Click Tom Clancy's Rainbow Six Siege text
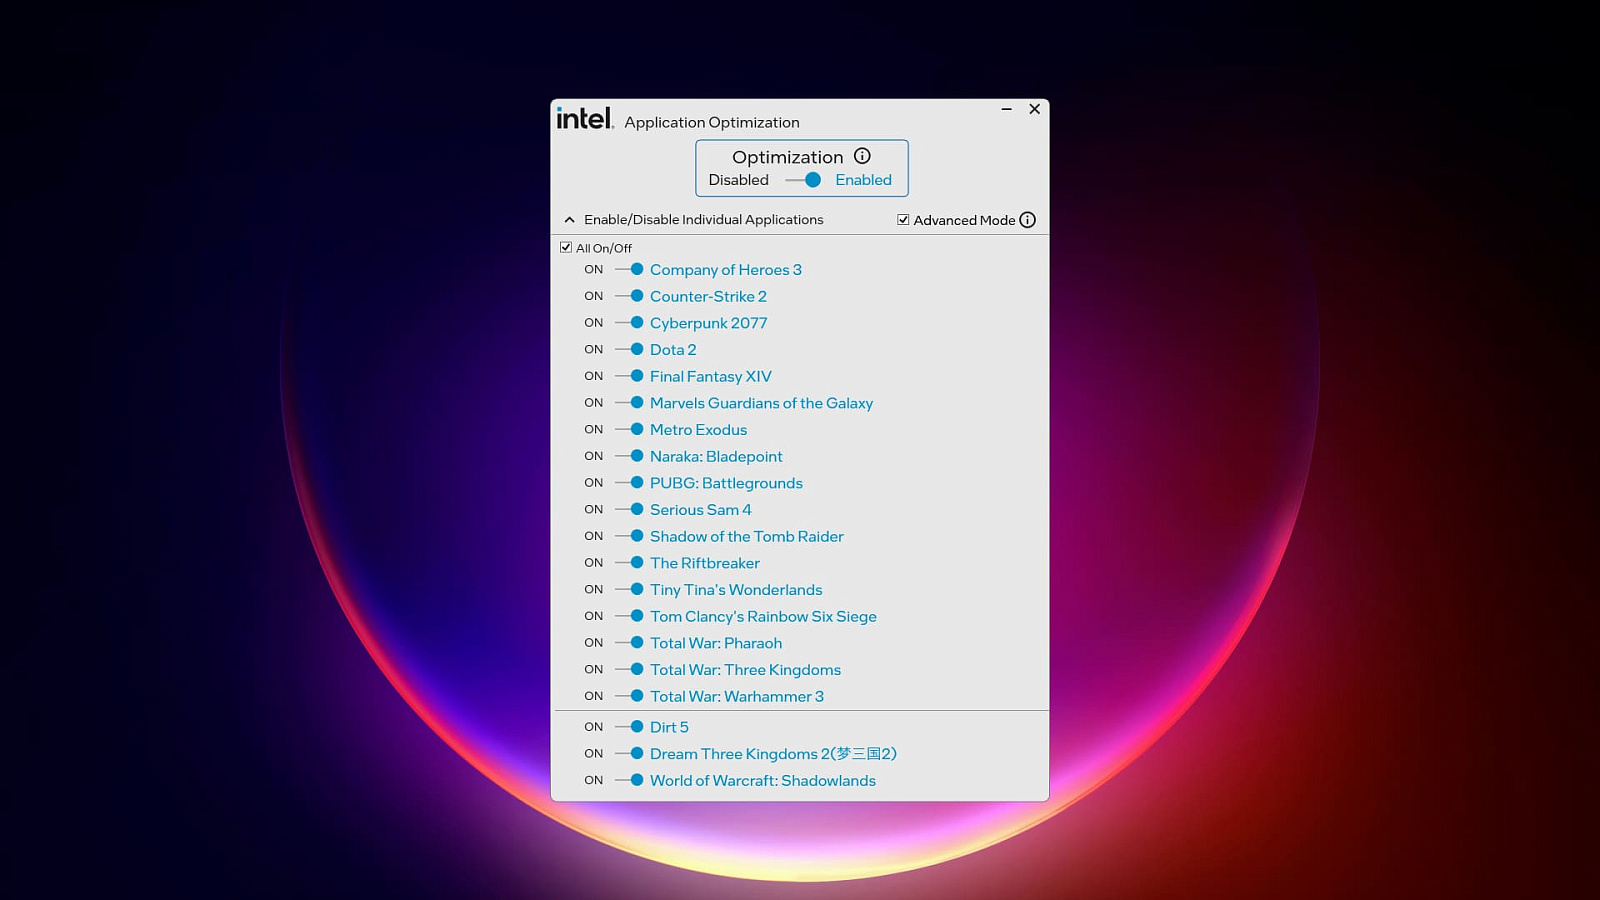Image resolution: width=1600 pixels, height=900 pixels. coord(763,617)
